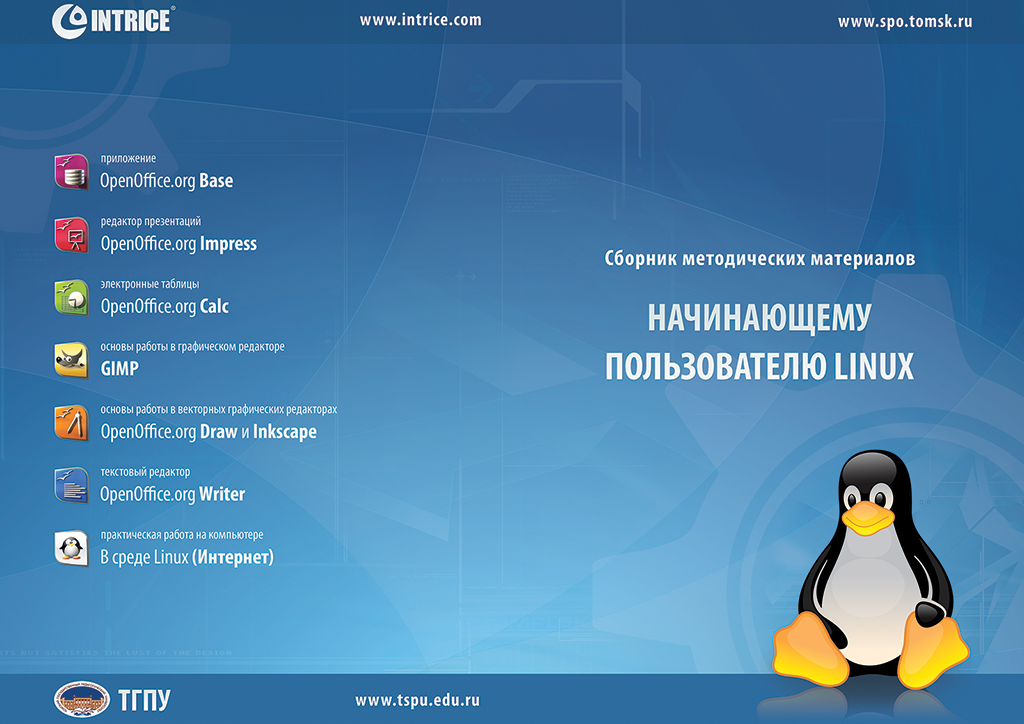Select the В среде Linux (Интернет) title
Screen dimensions: 1024x724
pyautogui.click(x=187, y=557)
